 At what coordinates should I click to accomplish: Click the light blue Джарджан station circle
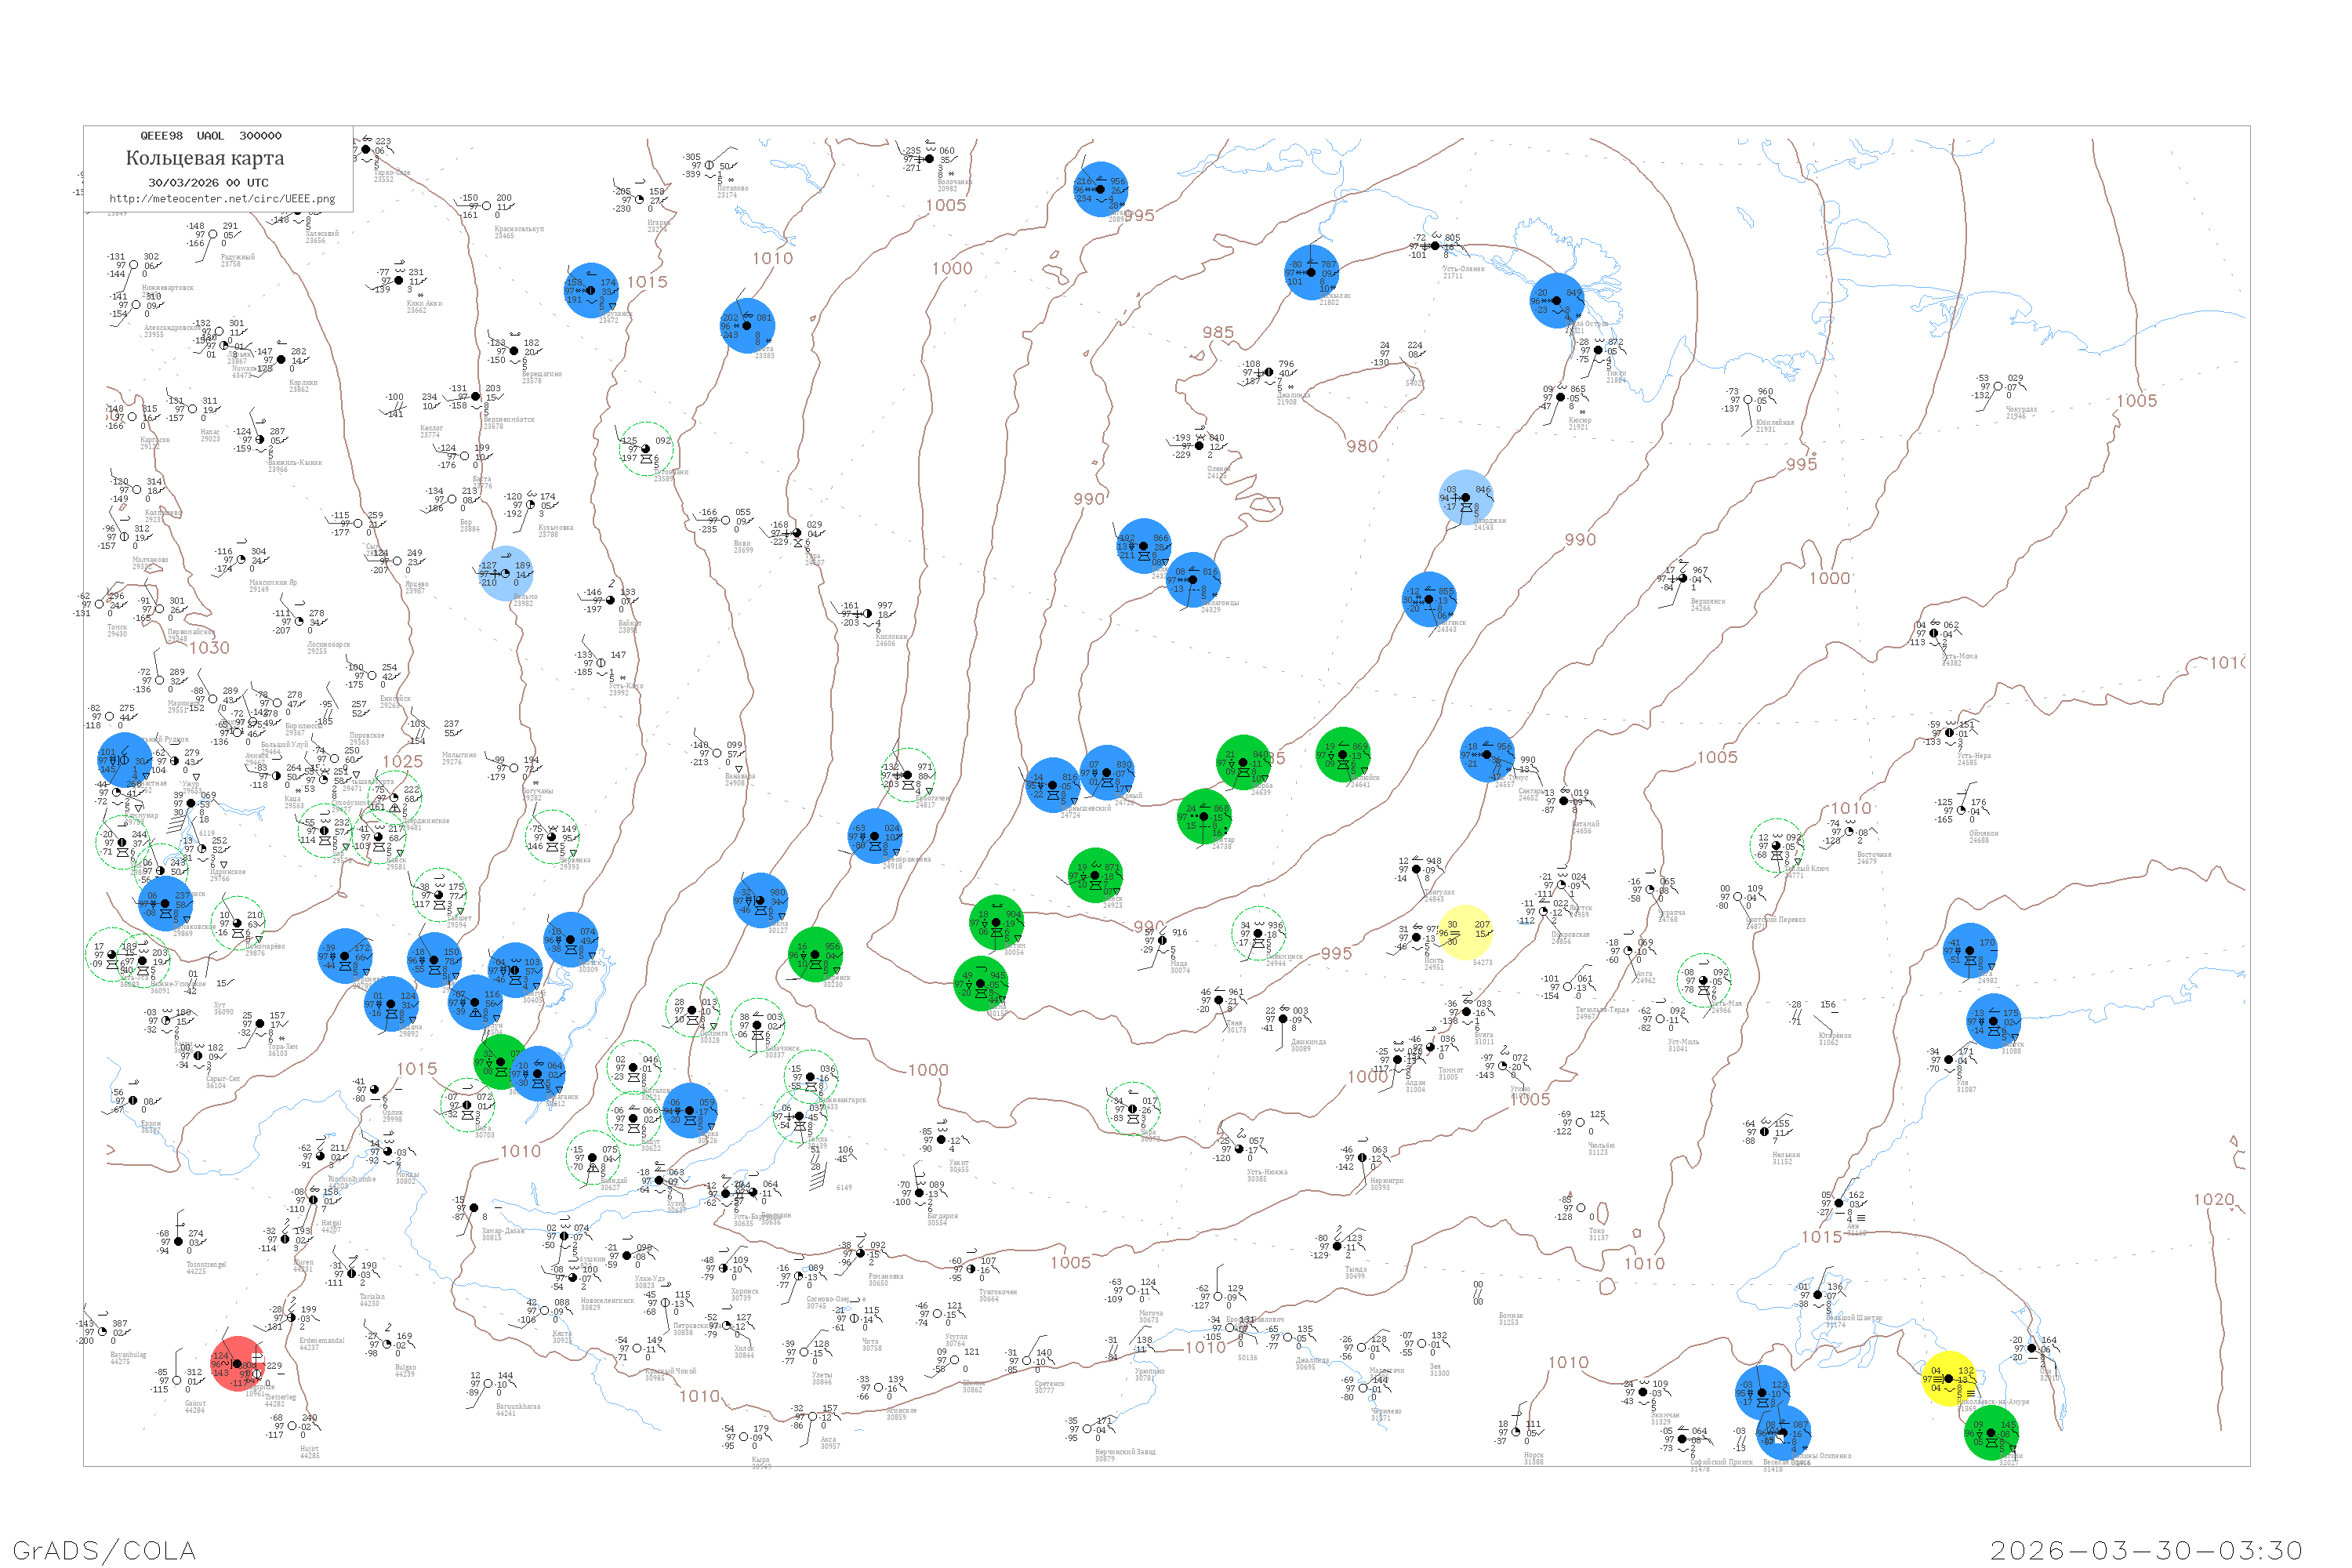pos(1466,497)
